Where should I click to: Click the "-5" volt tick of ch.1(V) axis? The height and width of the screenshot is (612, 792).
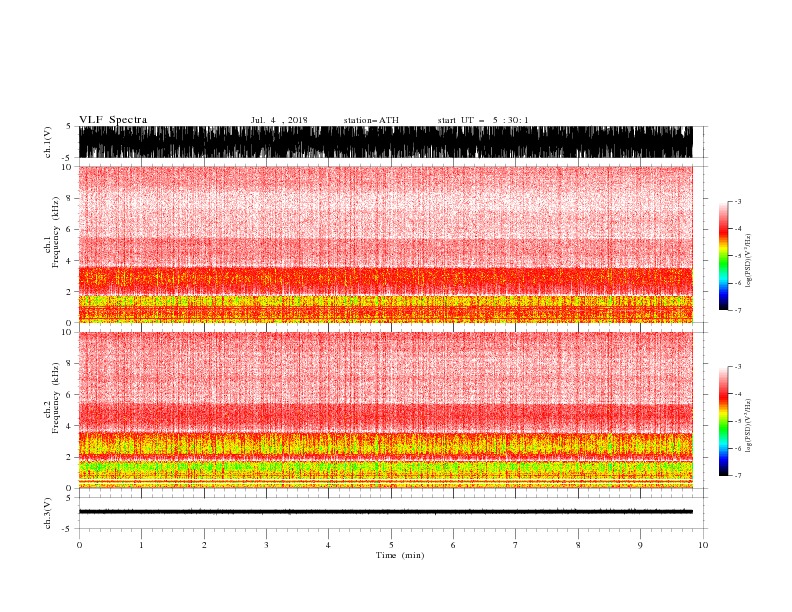[68, 158]
